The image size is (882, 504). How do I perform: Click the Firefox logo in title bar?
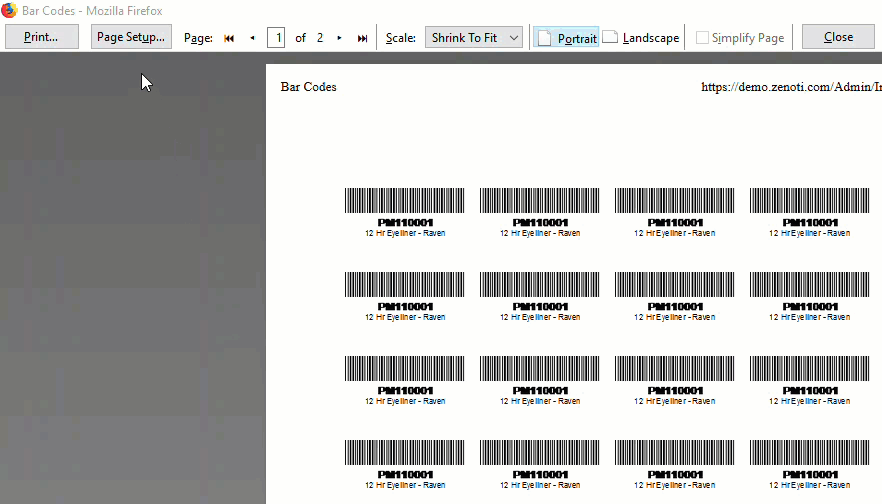10,10
